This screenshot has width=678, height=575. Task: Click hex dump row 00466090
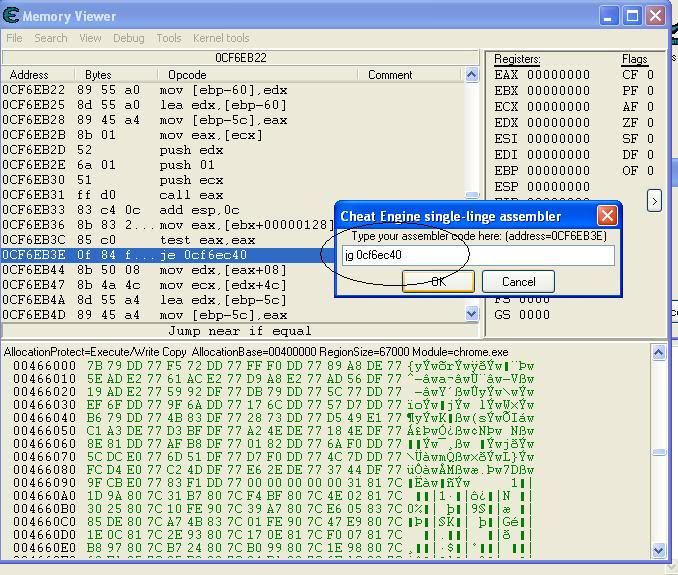coord(273,482)
